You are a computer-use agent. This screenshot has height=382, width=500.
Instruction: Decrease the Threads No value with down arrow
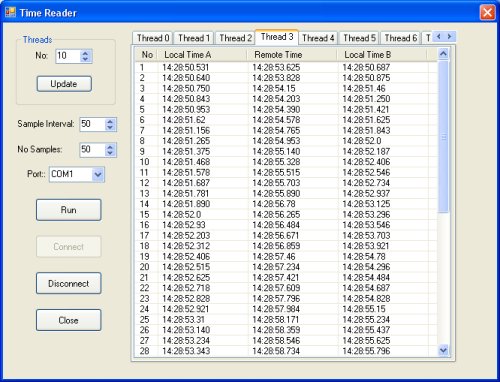pos(85,59)
